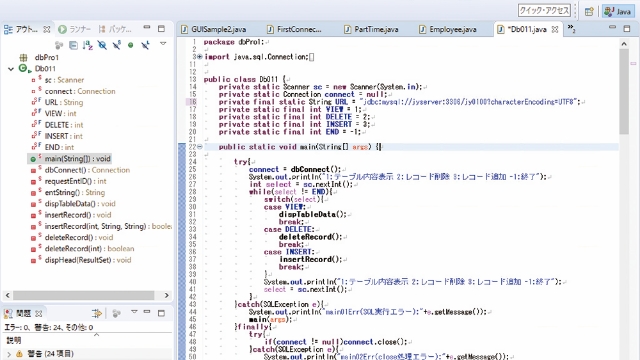Viewport: 640px width, 360px height.
Task: Open the PartTime.java editor tab
Action: (x=371, y=29)
